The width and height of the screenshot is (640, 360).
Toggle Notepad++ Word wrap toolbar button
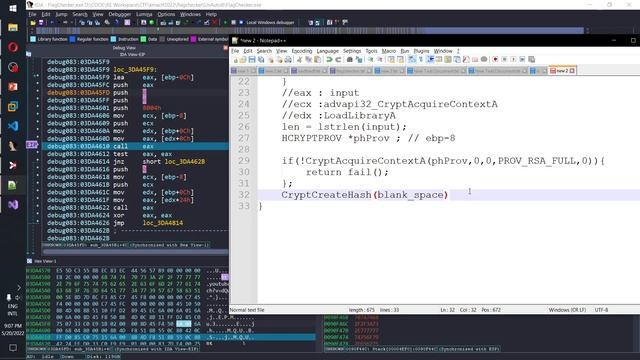pyautogui.click(x=412, y=60)
